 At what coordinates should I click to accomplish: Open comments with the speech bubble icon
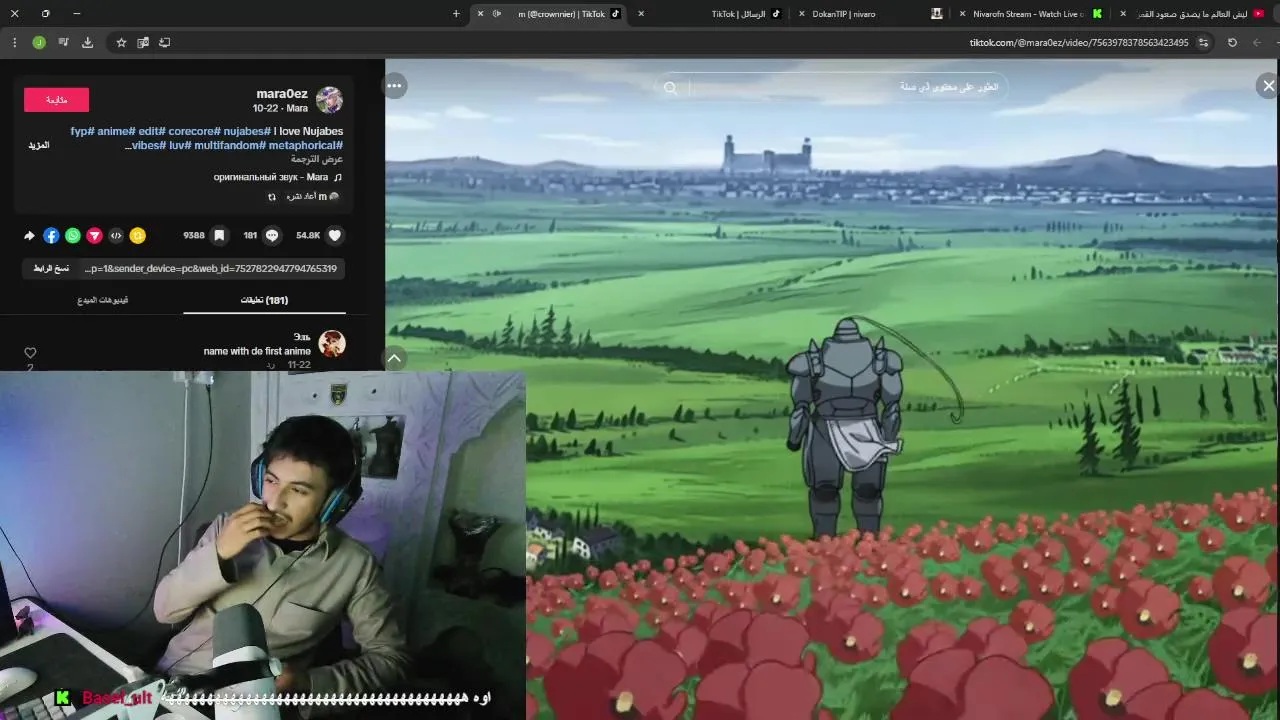click(271, 236)
